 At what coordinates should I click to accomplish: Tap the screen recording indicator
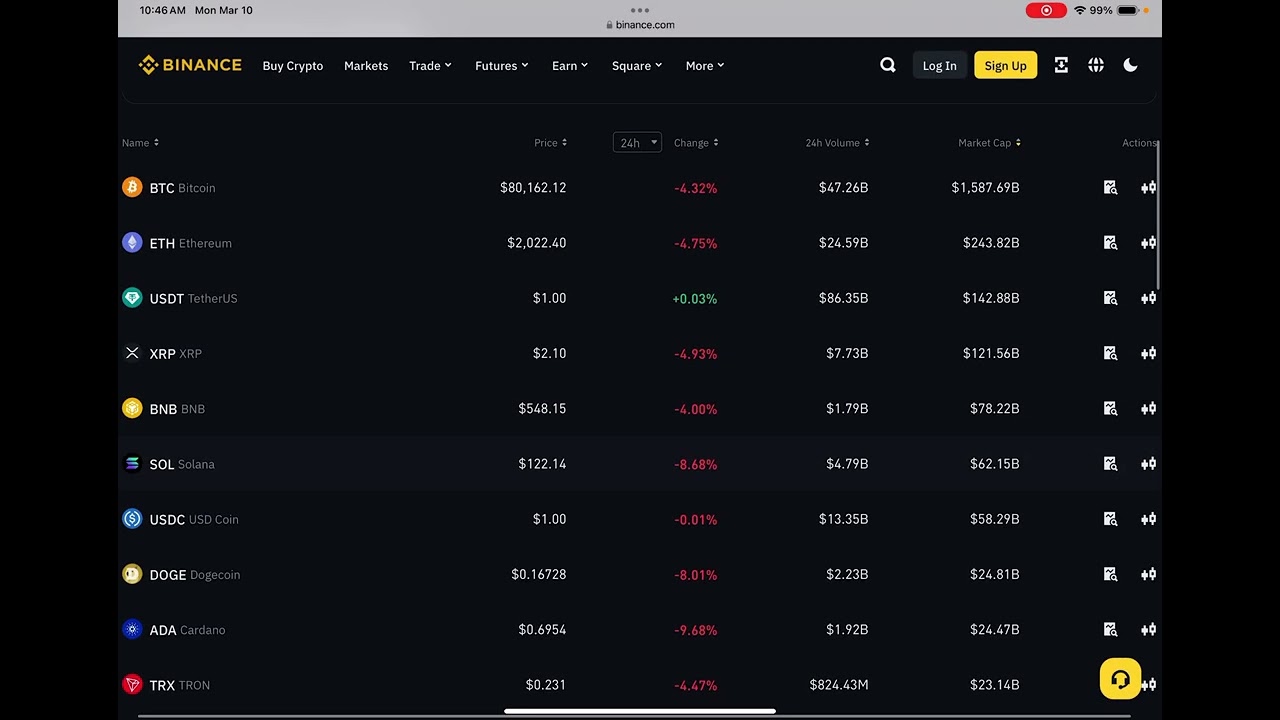tap(1046, 10)
